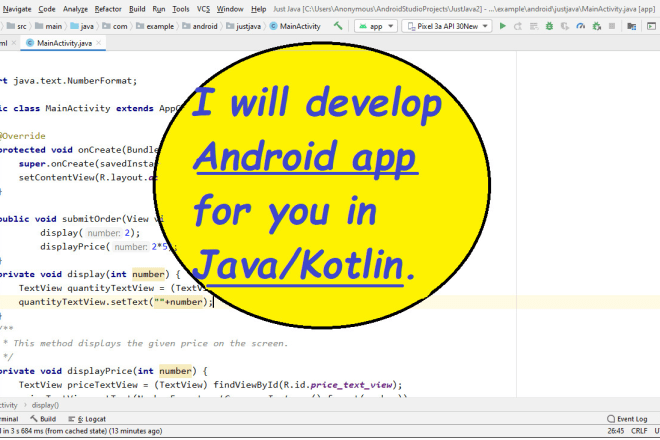Click the number parameter in displayPrice(int number)
Image resolution: width=660 pixels, height=440 pixels.
[175, 371]
